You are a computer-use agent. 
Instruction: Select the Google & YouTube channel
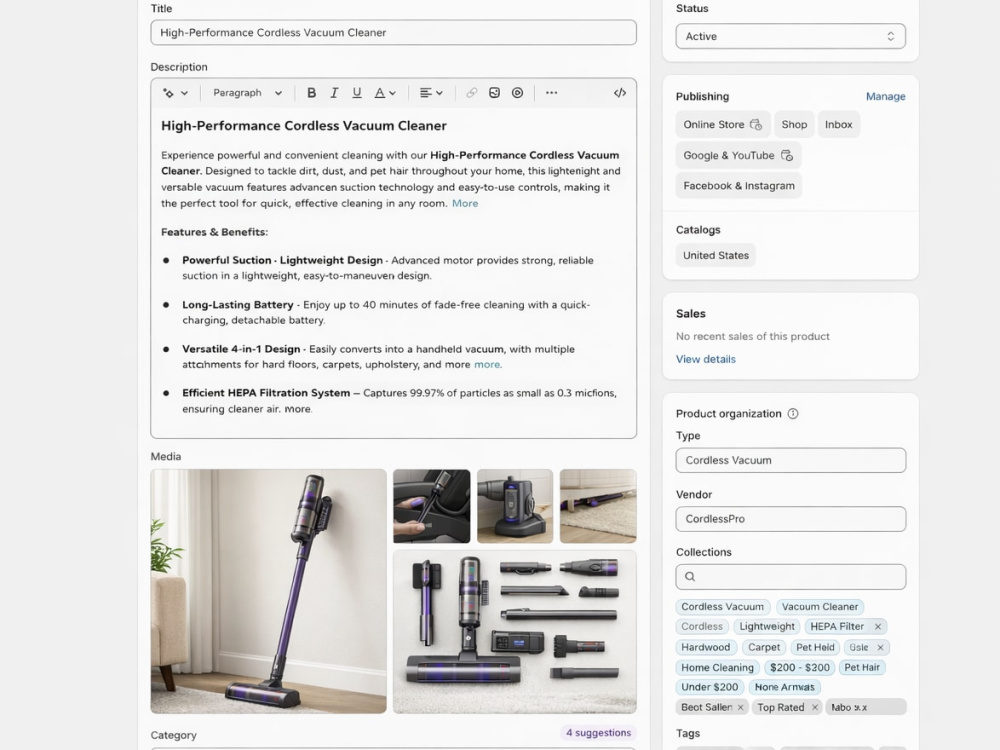click(738, 155)
